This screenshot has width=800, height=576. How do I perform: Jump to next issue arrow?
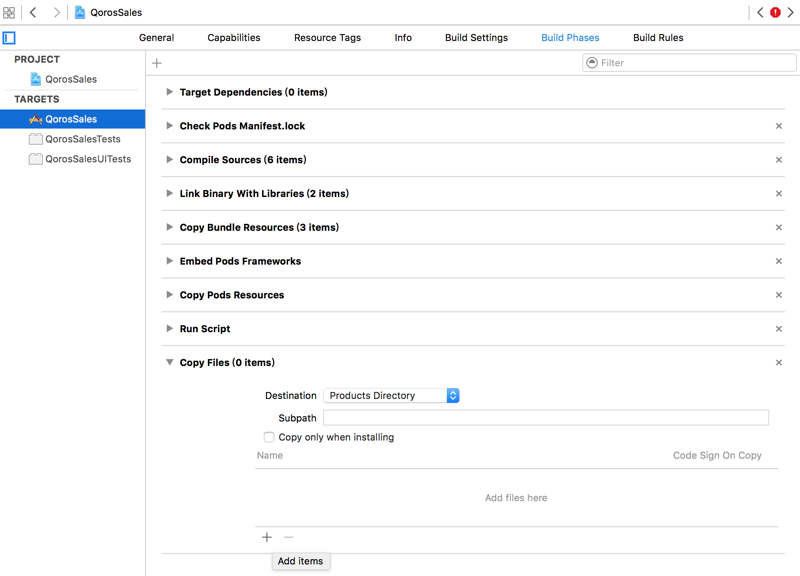click(x=790, y=12)
